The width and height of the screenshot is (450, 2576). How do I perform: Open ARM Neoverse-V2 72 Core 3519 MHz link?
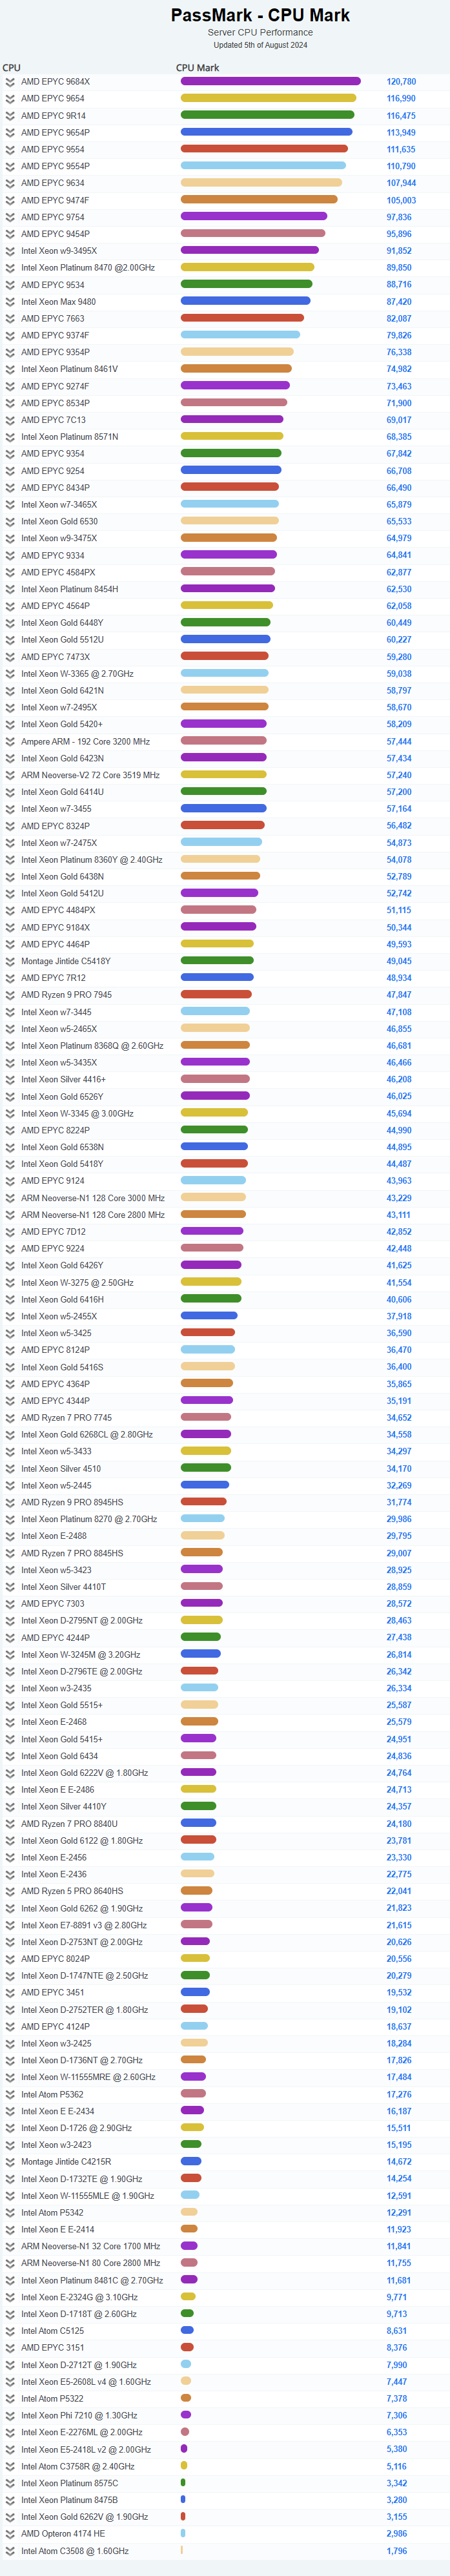tap(90, 775)
